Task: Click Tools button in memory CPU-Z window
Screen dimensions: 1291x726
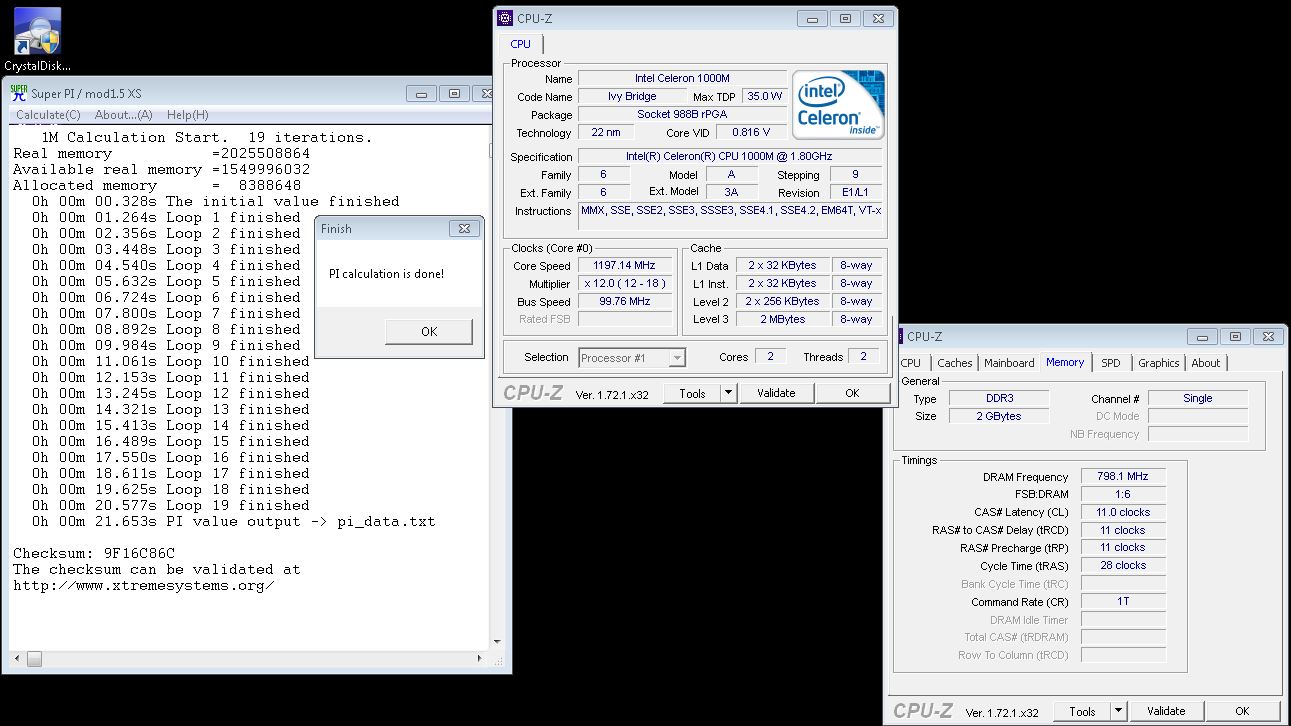Action: 1082,711
